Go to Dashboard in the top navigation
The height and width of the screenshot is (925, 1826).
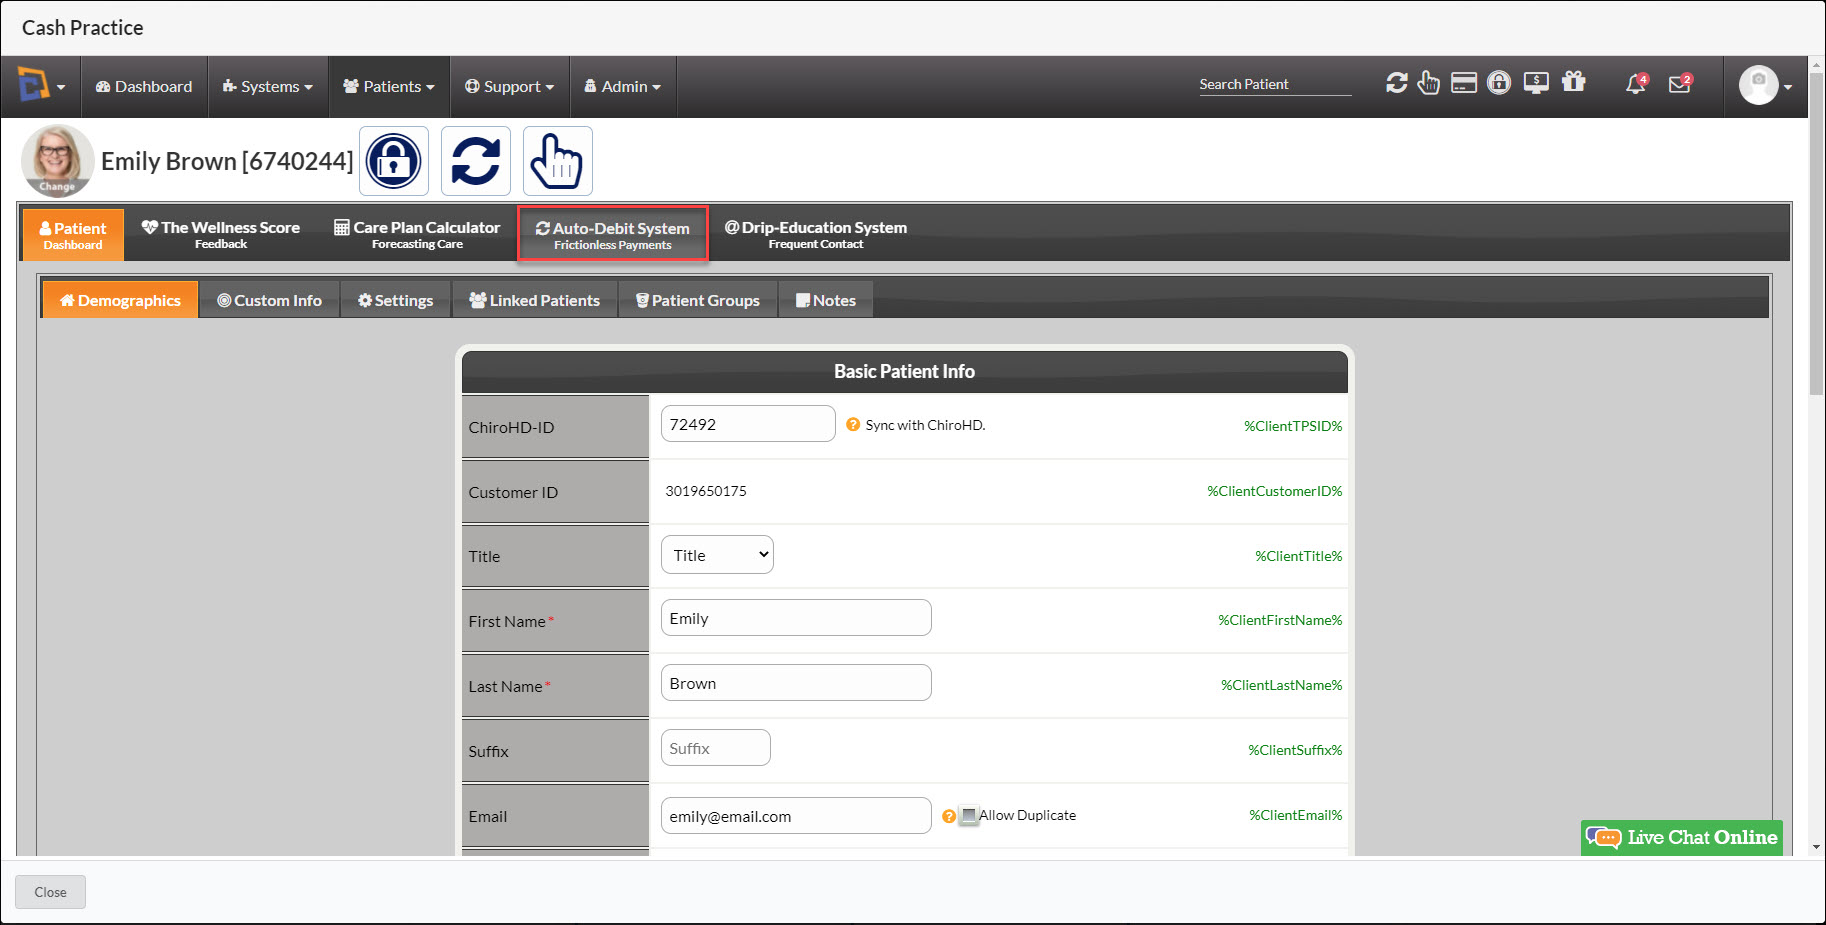tap(144, 87)
